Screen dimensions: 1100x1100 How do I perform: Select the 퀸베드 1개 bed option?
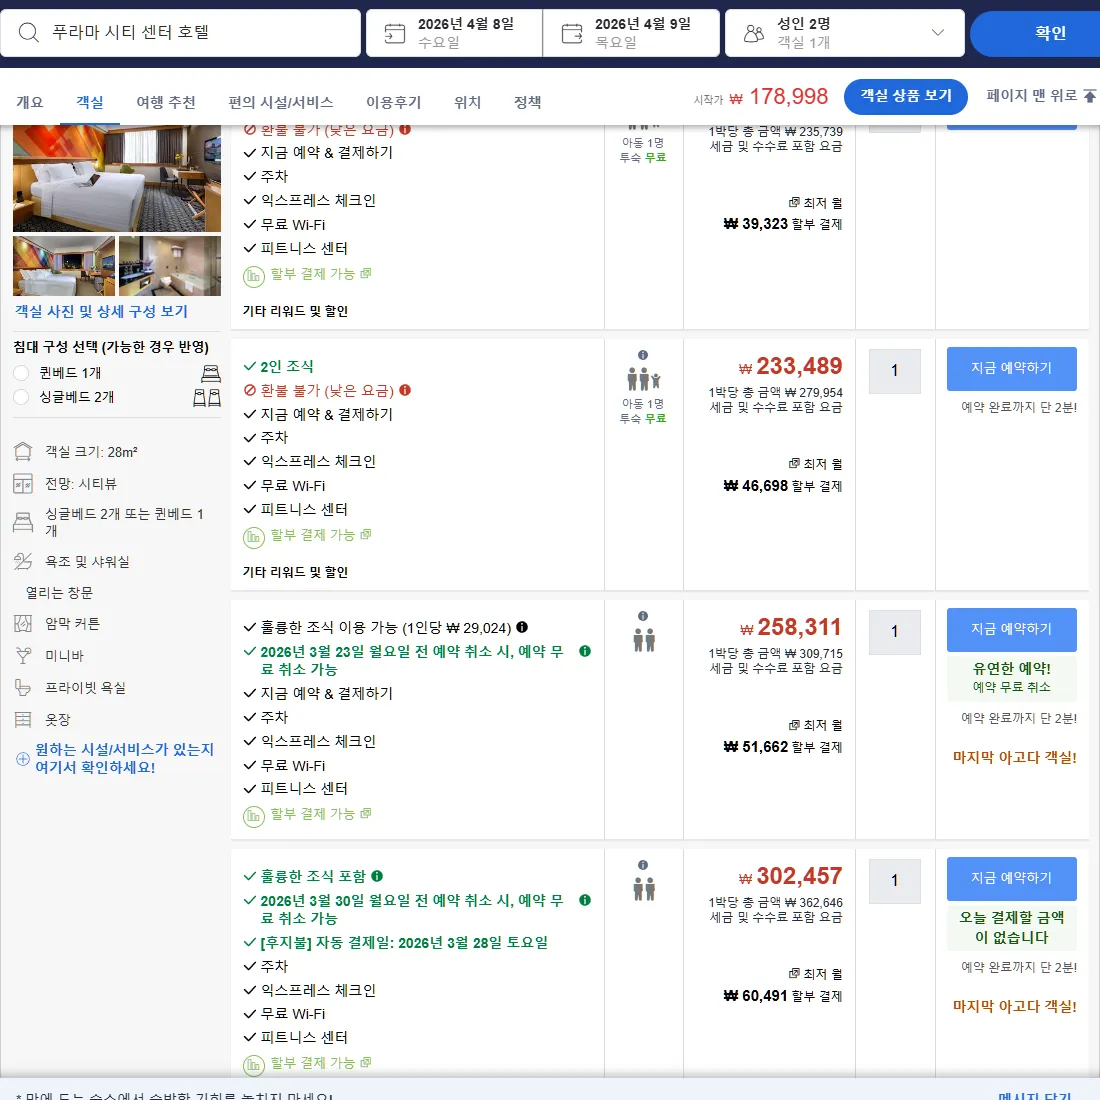coord(22,373)
